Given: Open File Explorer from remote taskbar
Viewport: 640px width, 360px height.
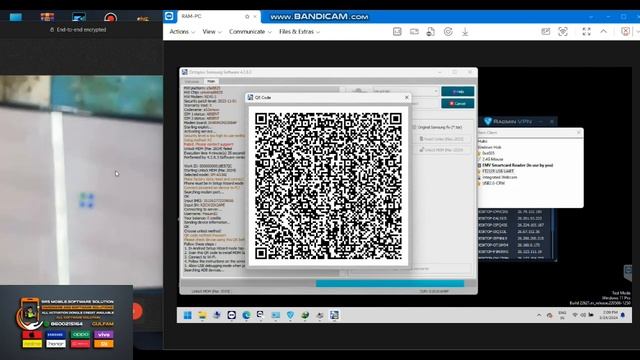Looking at the screenshot, I should click(202, 315).
